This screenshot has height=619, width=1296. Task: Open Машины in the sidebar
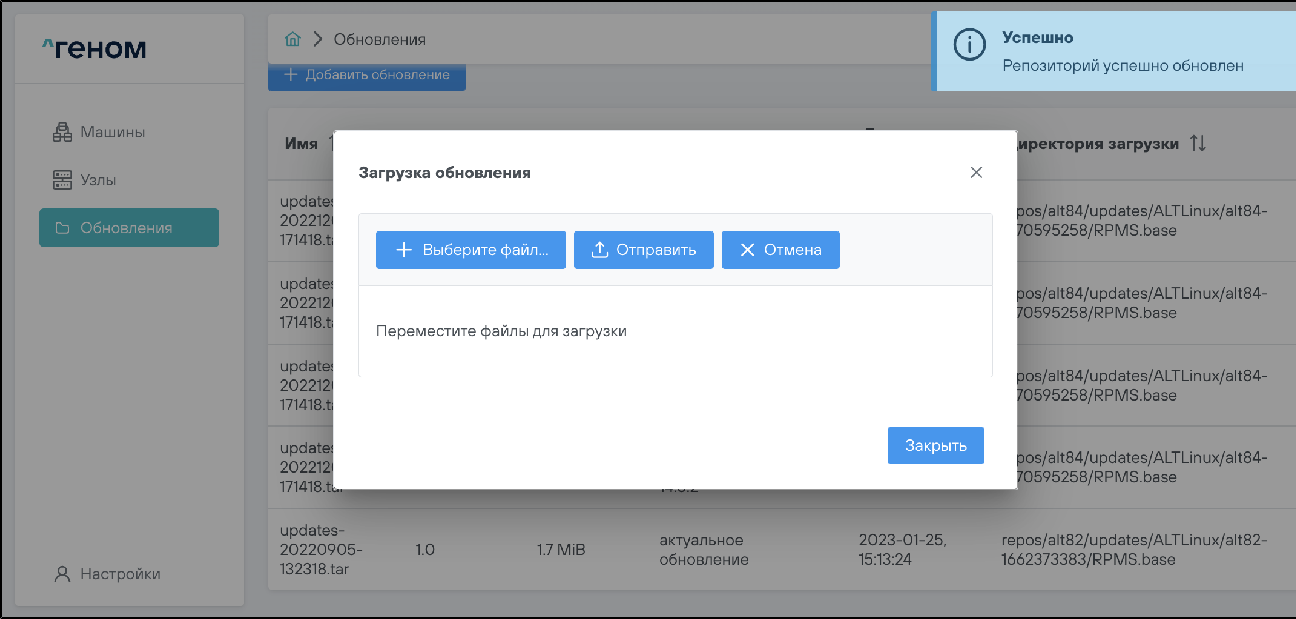click(112, 132)
